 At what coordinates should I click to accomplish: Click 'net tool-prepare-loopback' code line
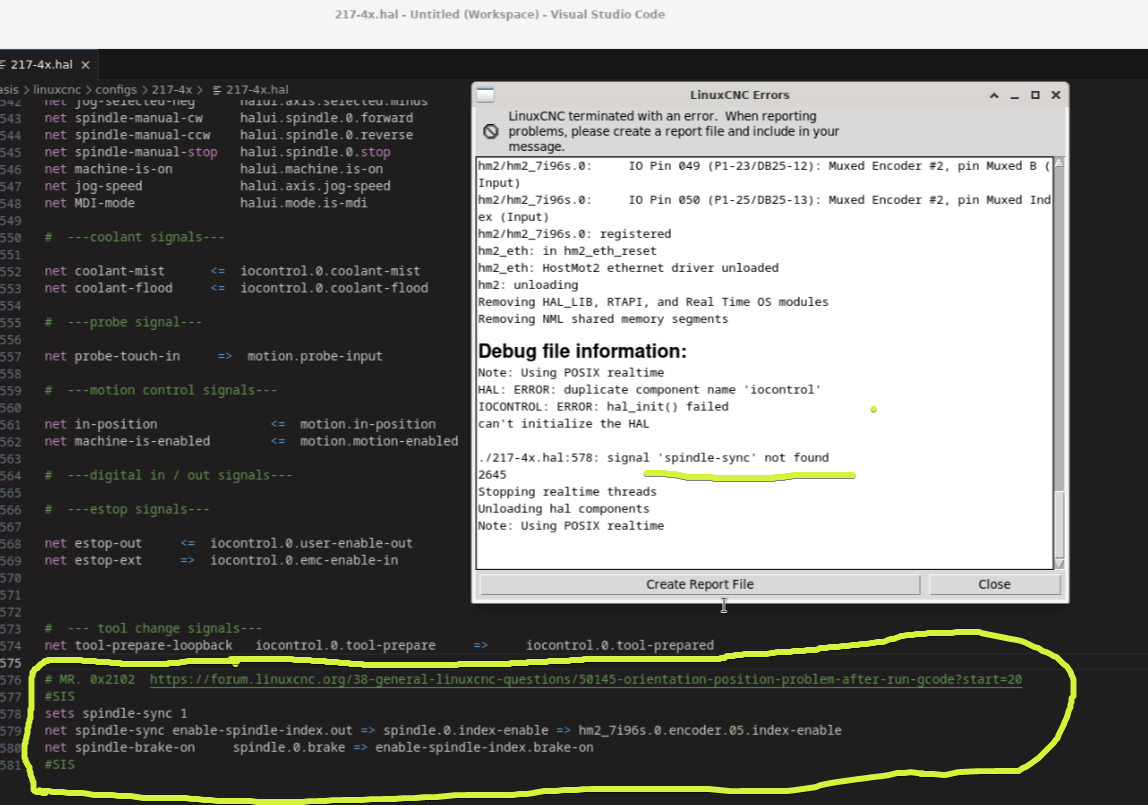(379, 645)
